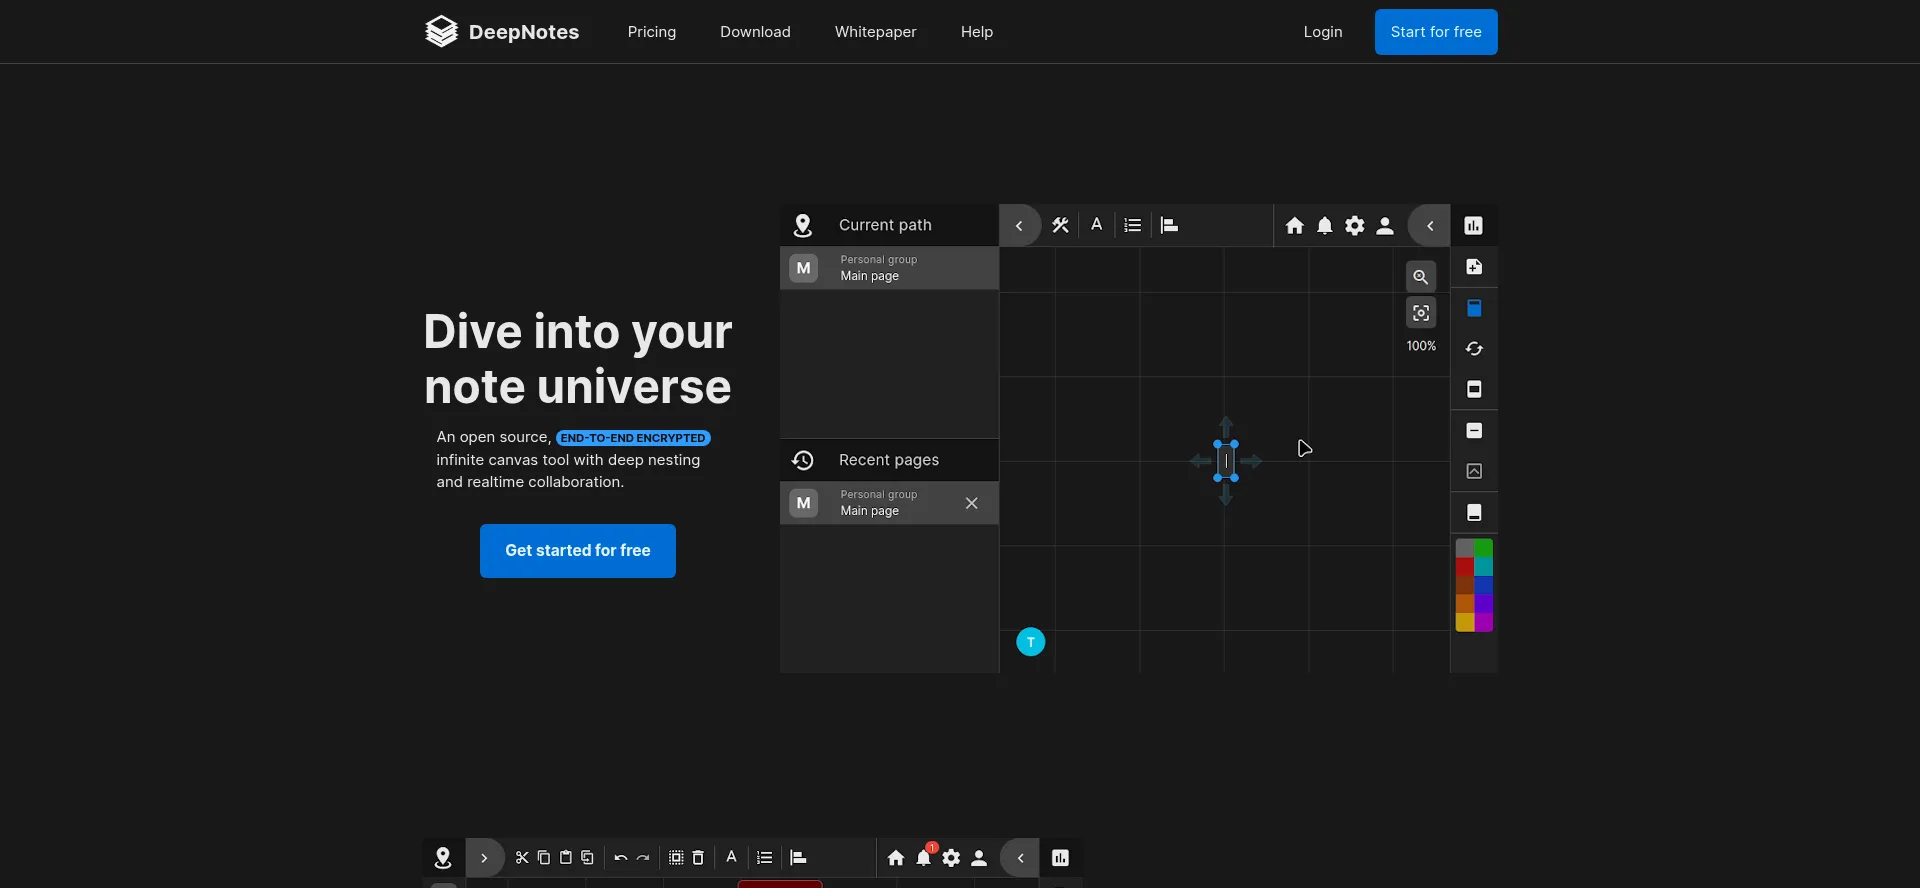
Task: Click the Delete trash icon
Action: point(698,858)
